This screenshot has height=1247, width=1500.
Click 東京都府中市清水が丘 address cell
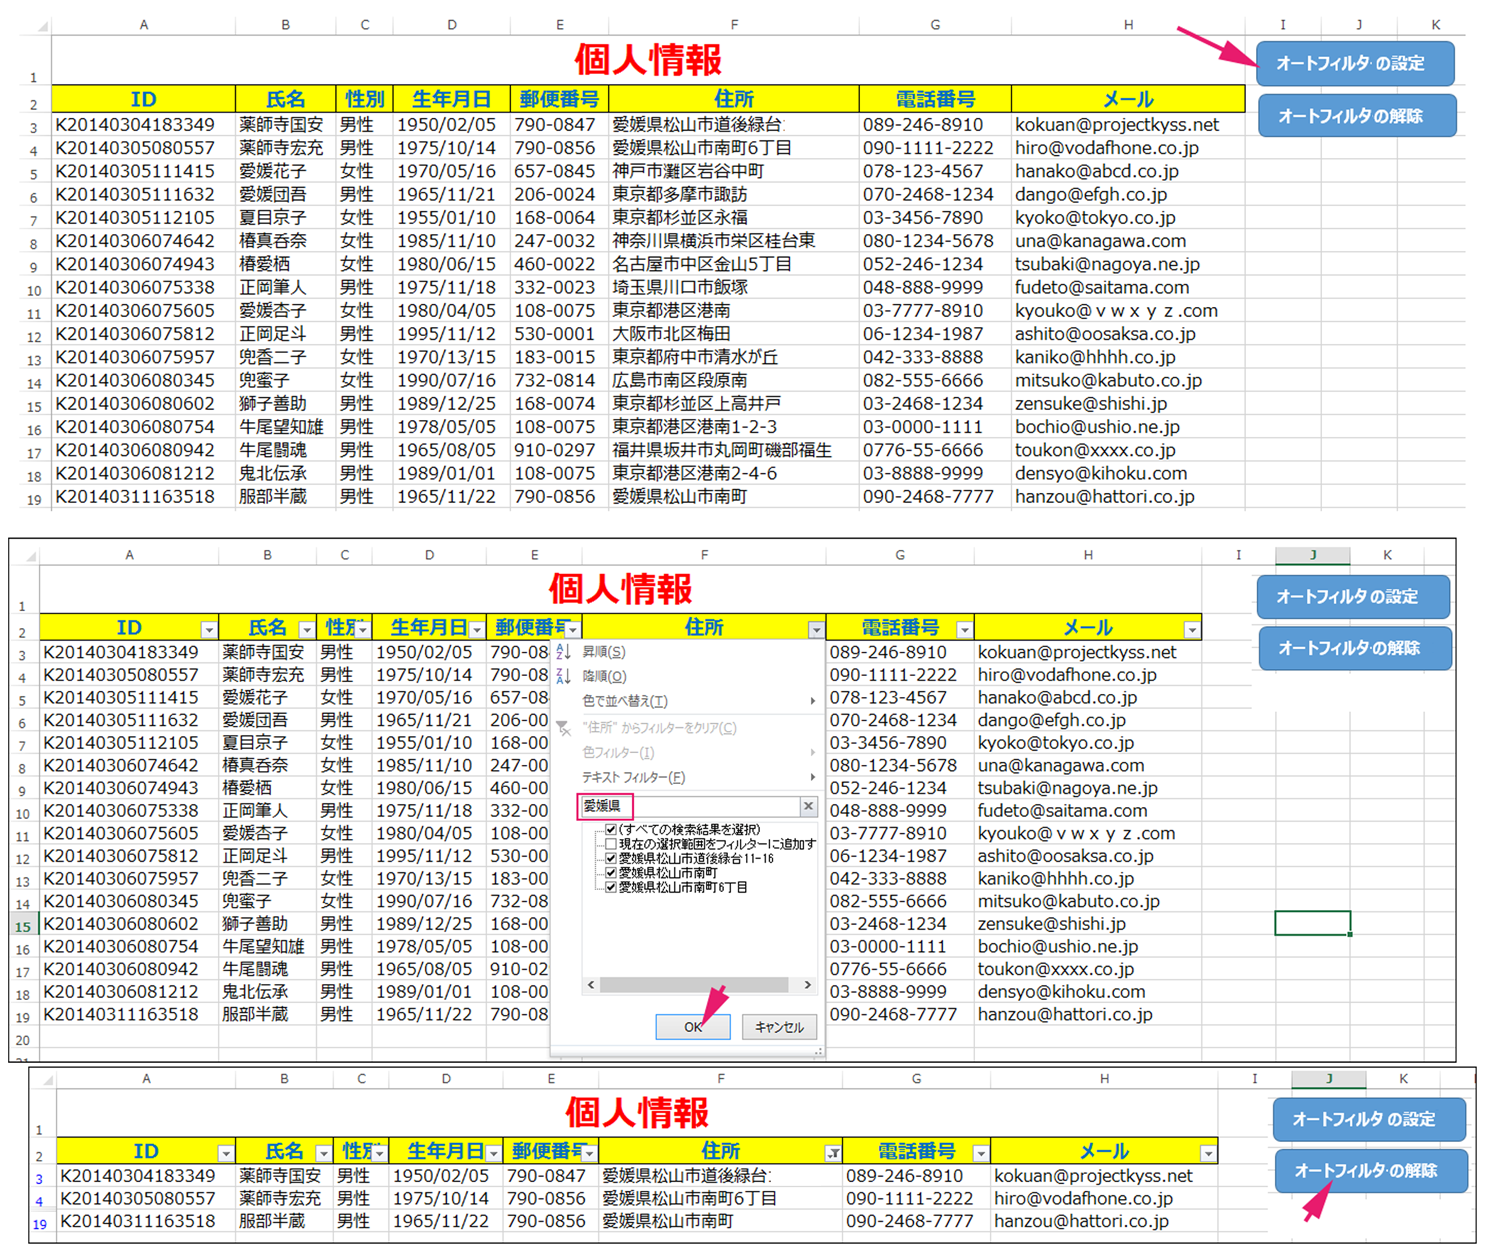pos(733,357)
